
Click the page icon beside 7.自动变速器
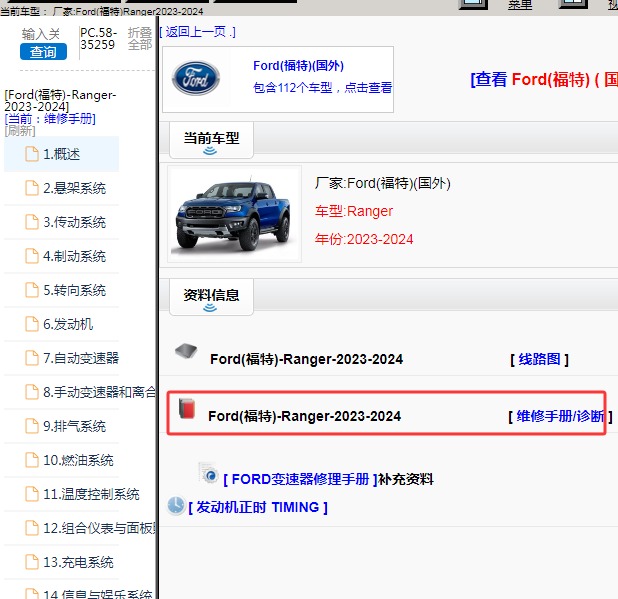pyautogui.click(x=32, y=358)
